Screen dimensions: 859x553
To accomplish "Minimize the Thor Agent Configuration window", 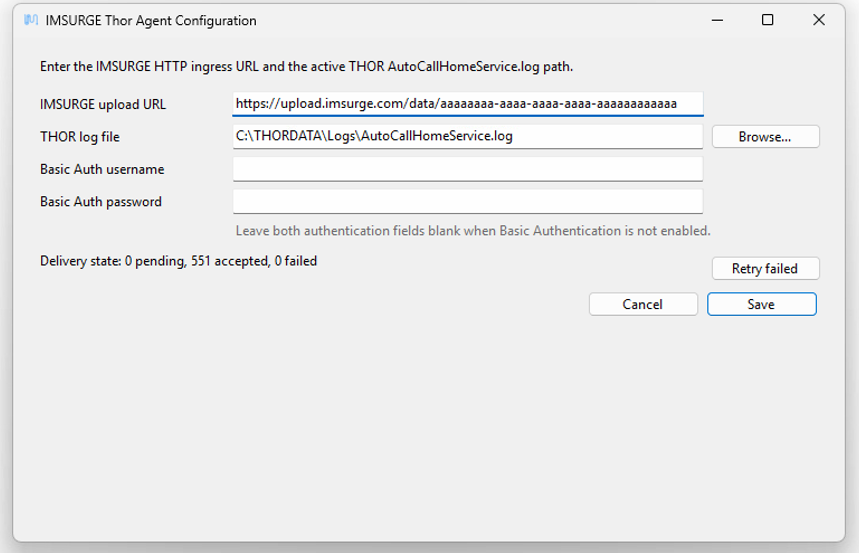I will click(x=717, y=20).
